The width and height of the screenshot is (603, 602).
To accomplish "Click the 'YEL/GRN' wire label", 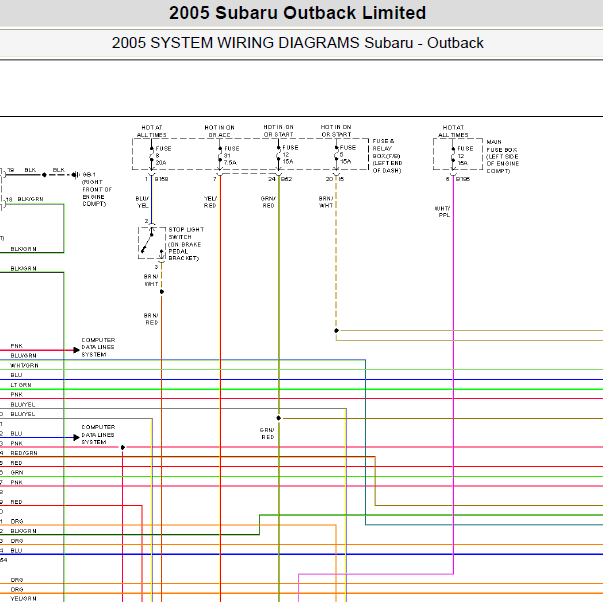I will pyautogui.click(x=23, y=599).
